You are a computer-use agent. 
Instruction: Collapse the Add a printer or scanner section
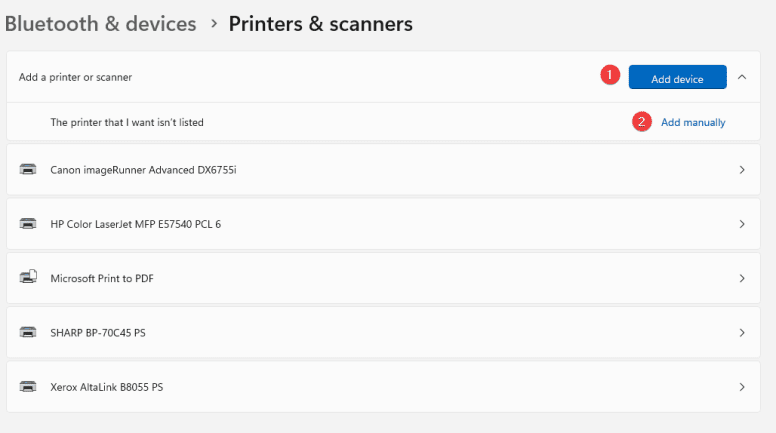[x=742, y=77]
